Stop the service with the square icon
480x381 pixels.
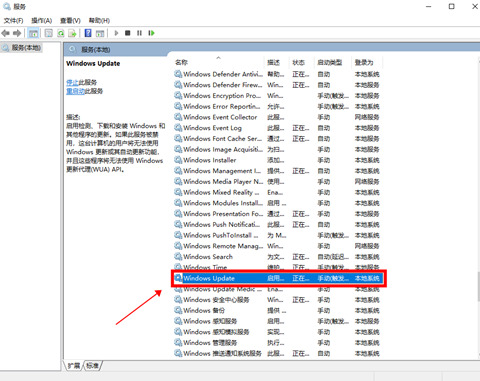[x=128, y=33]
